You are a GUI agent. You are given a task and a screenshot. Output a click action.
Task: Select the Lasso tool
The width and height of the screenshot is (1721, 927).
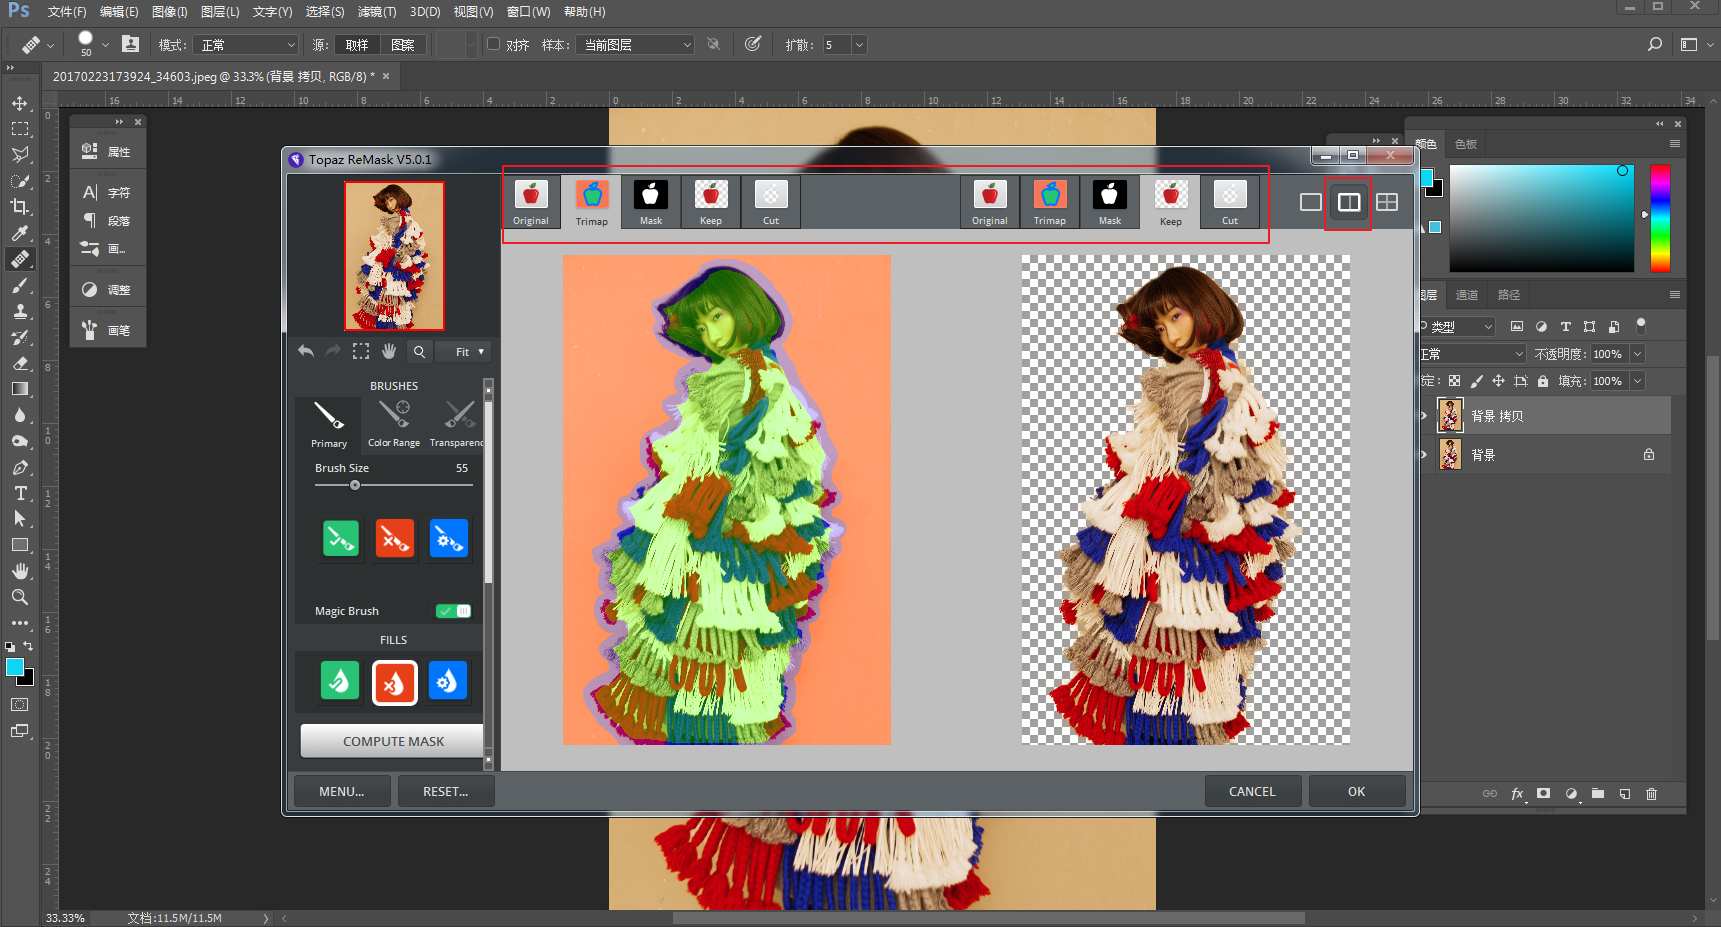(x=20, y=155)
